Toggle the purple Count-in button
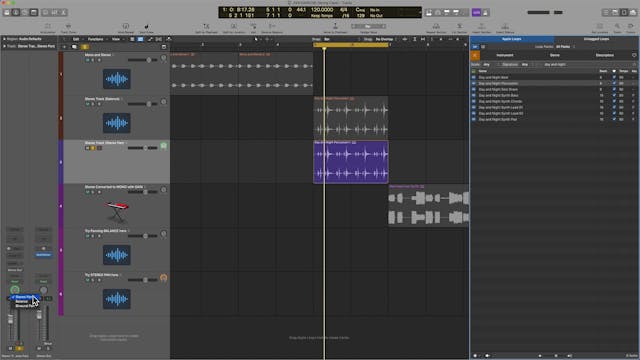This screenshot has width=640, height=360. click(476, 13)
